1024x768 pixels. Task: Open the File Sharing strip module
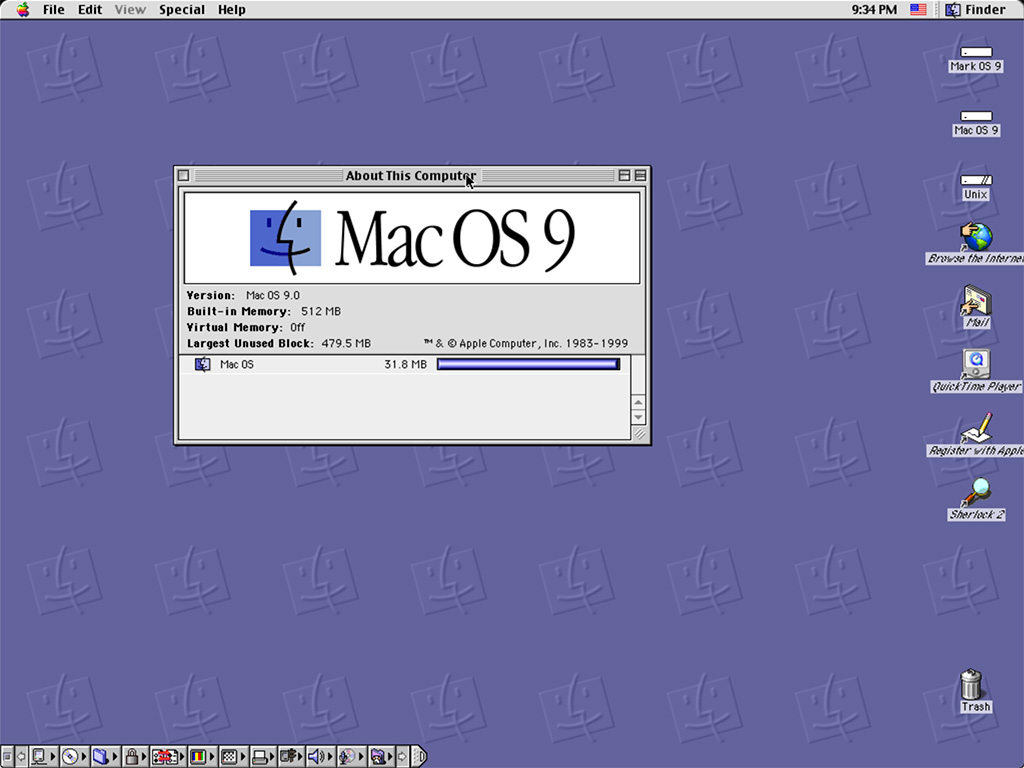point(104,757)
